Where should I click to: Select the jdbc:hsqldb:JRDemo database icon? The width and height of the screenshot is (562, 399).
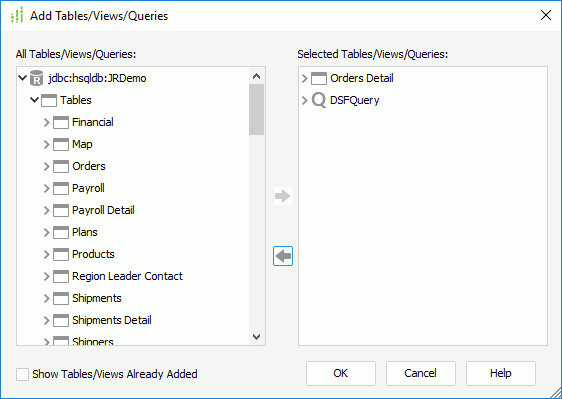point(36,78)
